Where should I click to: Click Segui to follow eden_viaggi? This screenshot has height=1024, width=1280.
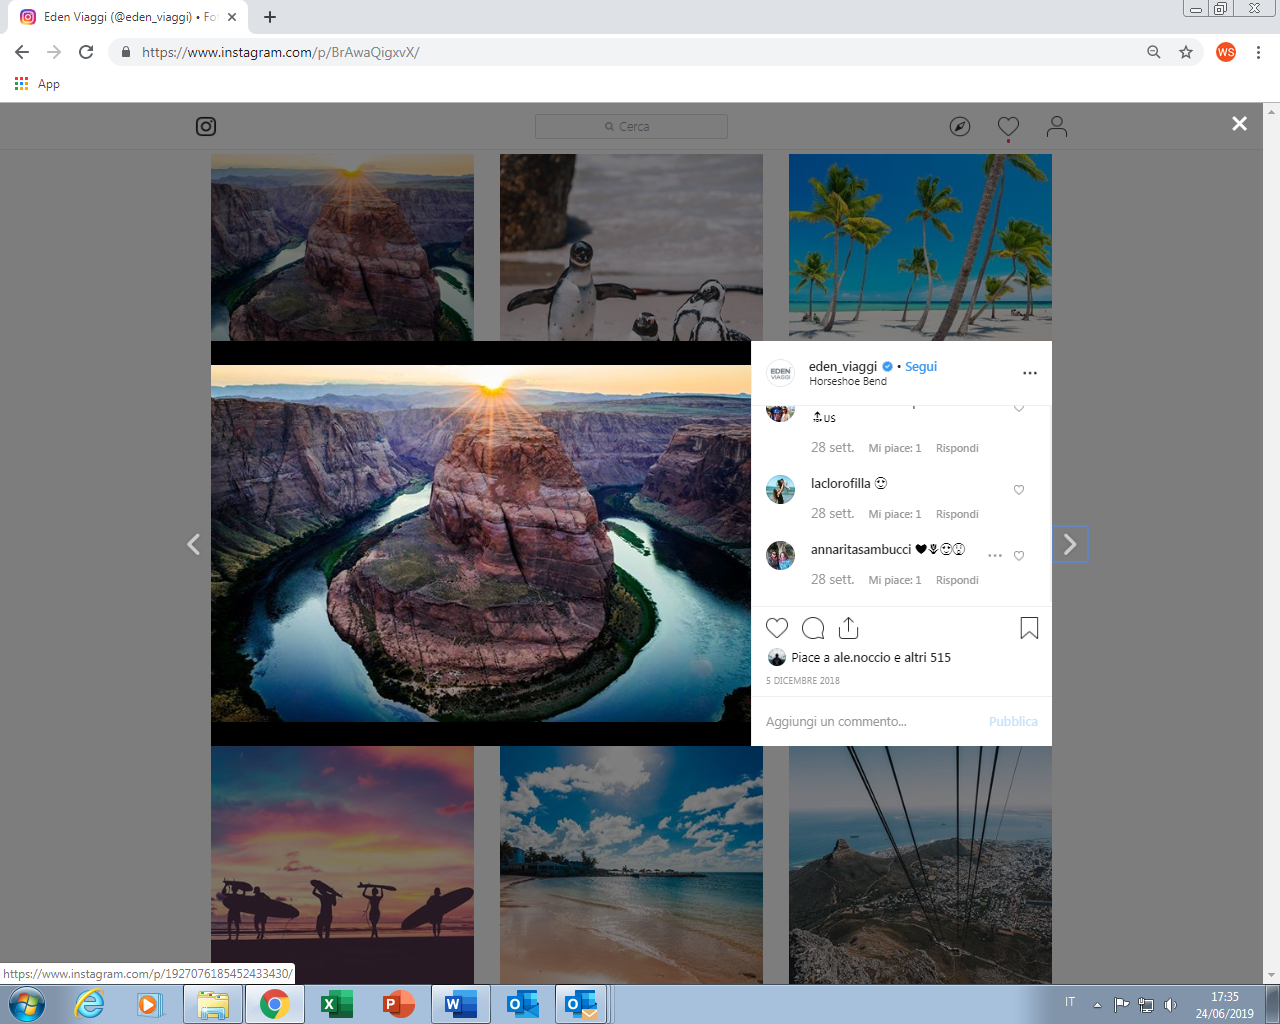coord(921,366)
